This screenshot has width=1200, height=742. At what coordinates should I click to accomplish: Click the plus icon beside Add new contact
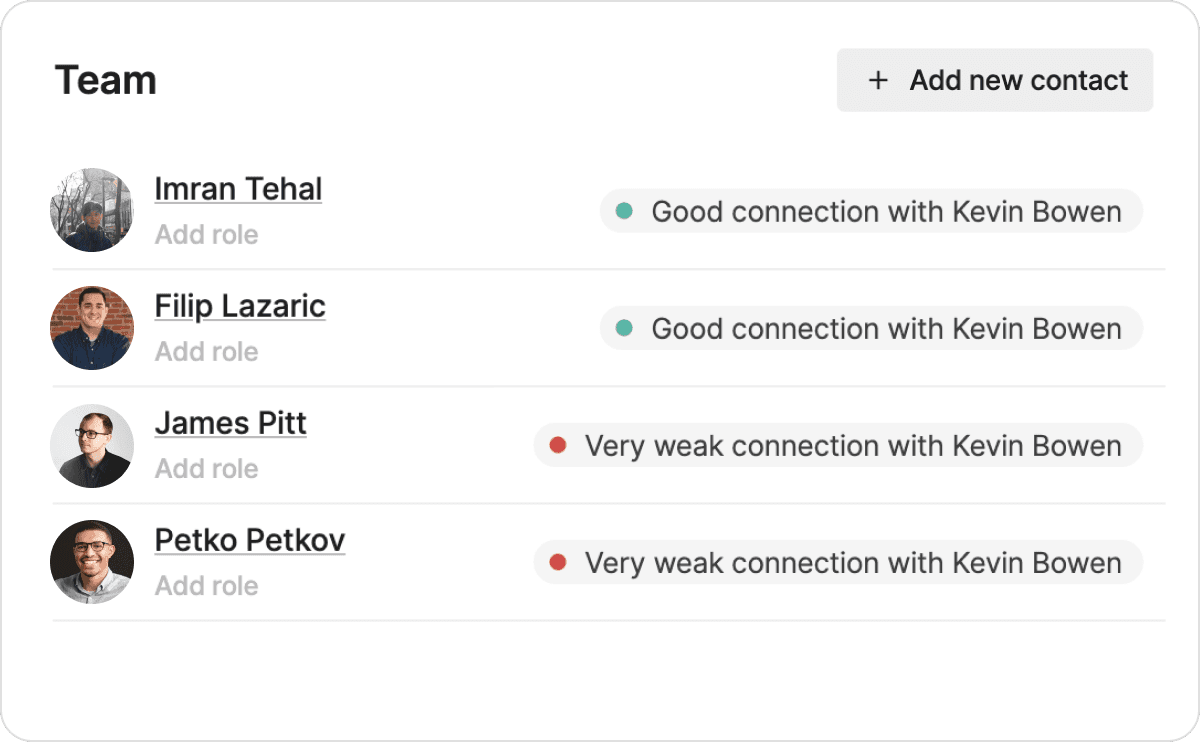click(878, 80)
